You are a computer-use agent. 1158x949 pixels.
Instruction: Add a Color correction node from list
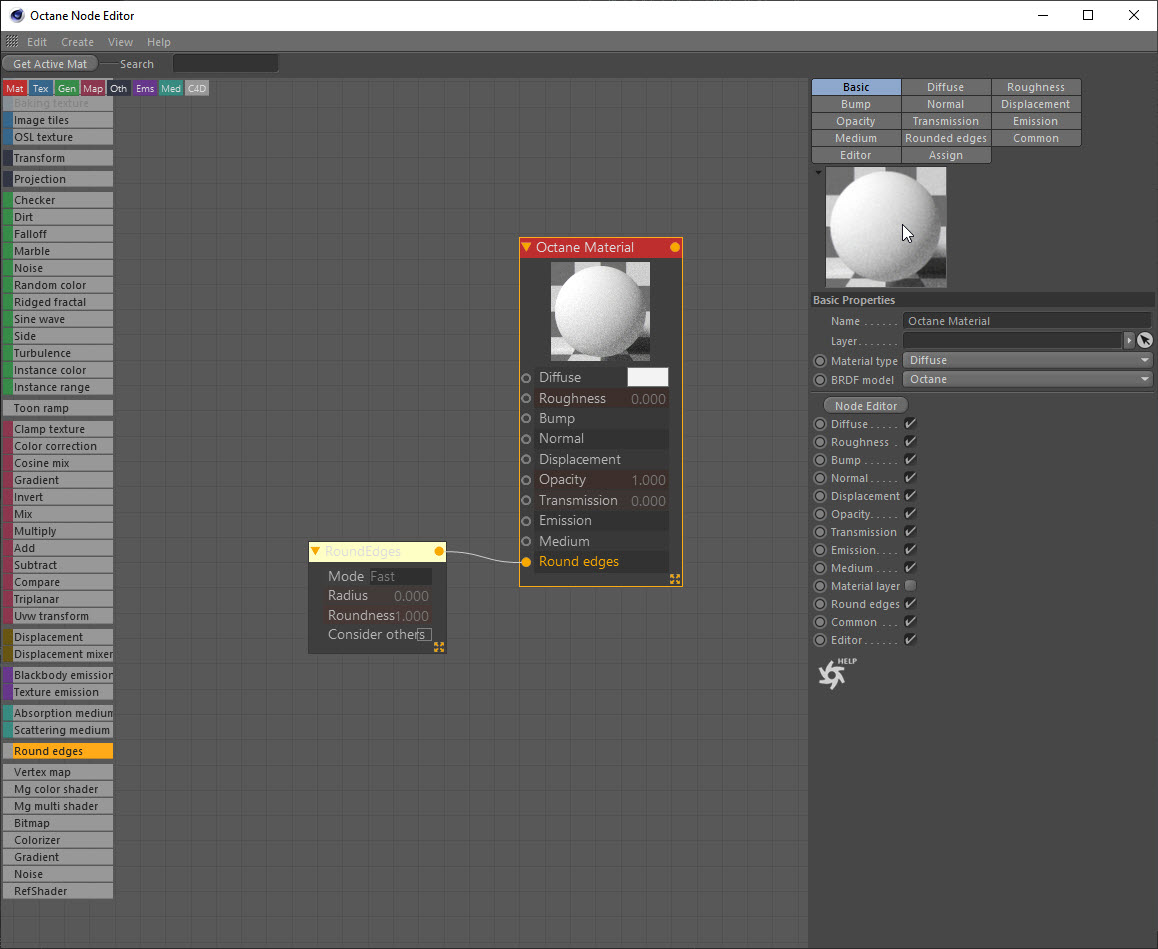click(58, 446)
